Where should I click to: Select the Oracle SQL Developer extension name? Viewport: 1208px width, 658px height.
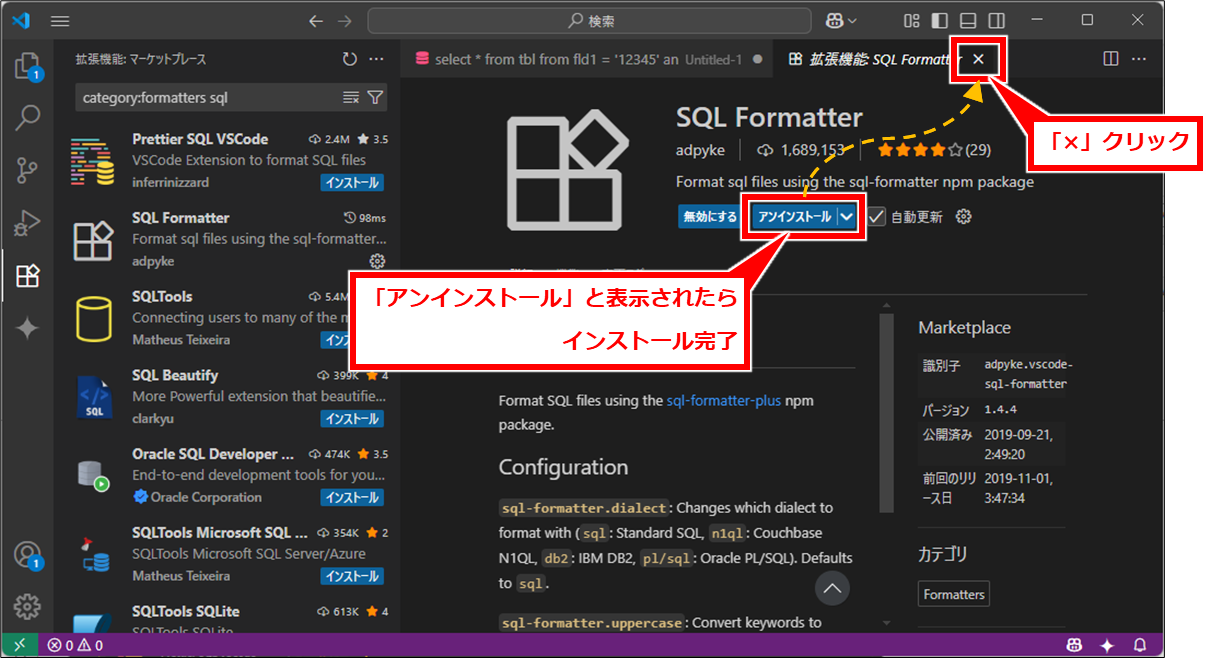pos(213,454)
